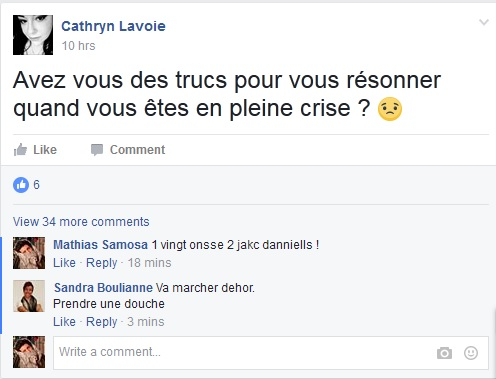The width and height of the screenshot is (496, 379).
Task: Click the thumbs-up Like icon under post
Action: click(20, 150)
